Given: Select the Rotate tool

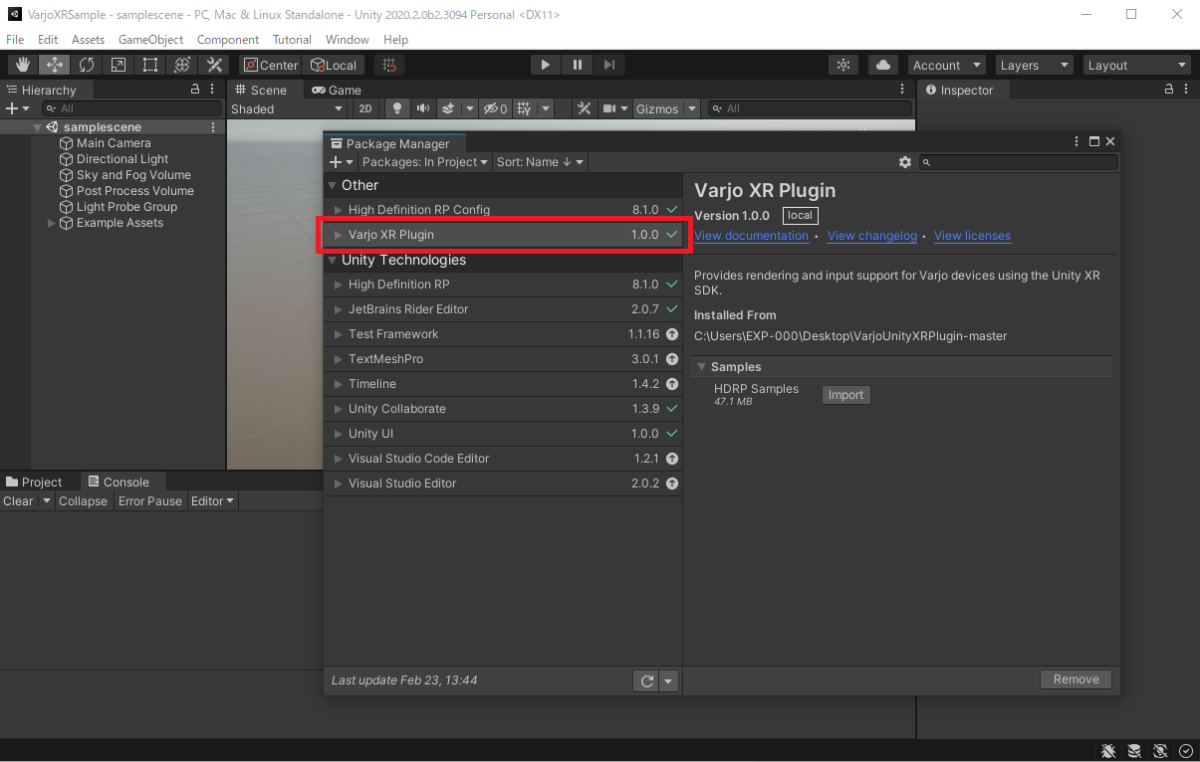Looking at the screenshot, I should pyautogui.click(x=87, y=65).
